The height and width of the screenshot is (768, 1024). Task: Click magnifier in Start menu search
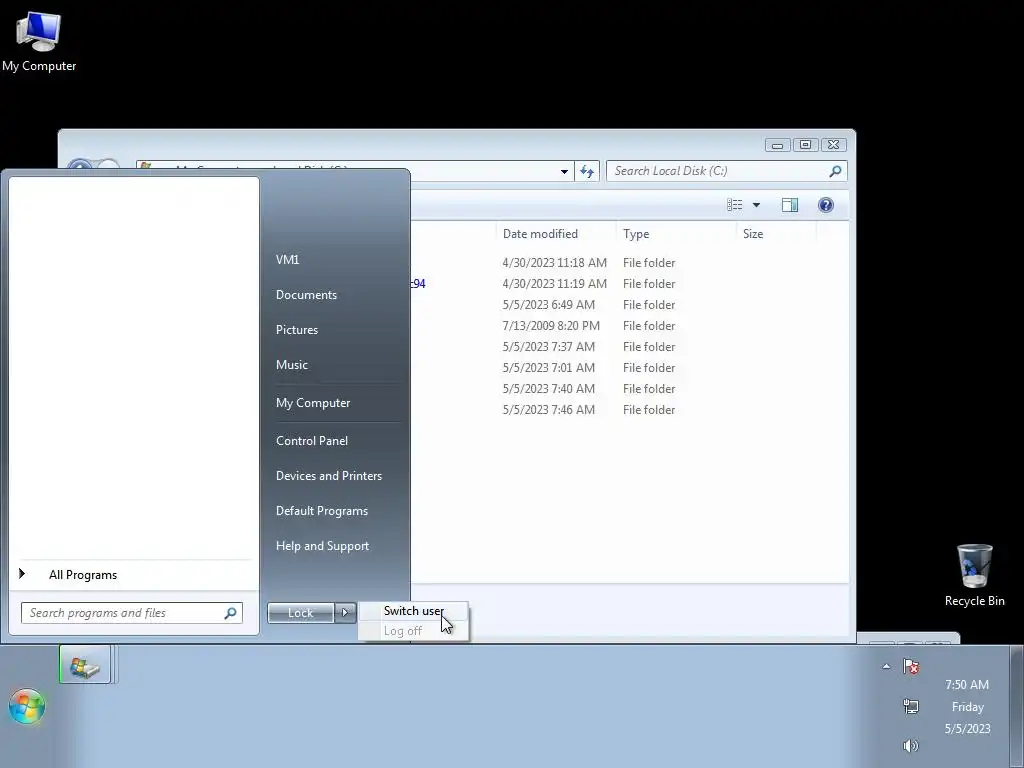tap(231, 613)
